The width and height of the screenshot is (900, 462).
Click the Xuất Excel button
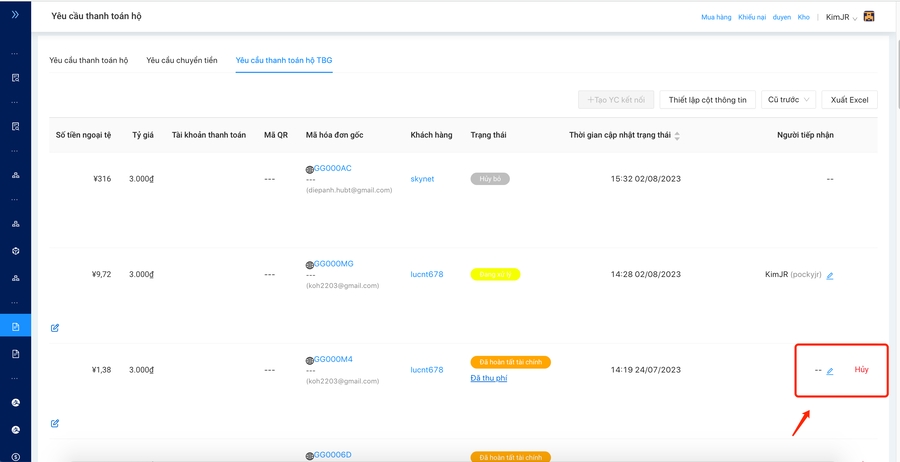(849, 100)
